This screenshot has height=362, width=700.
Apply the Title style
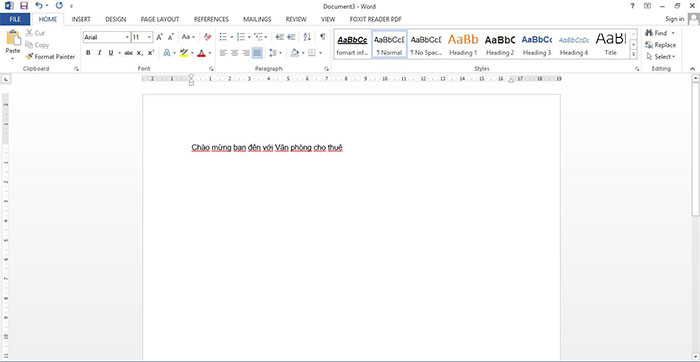click(x=611, y=44)
